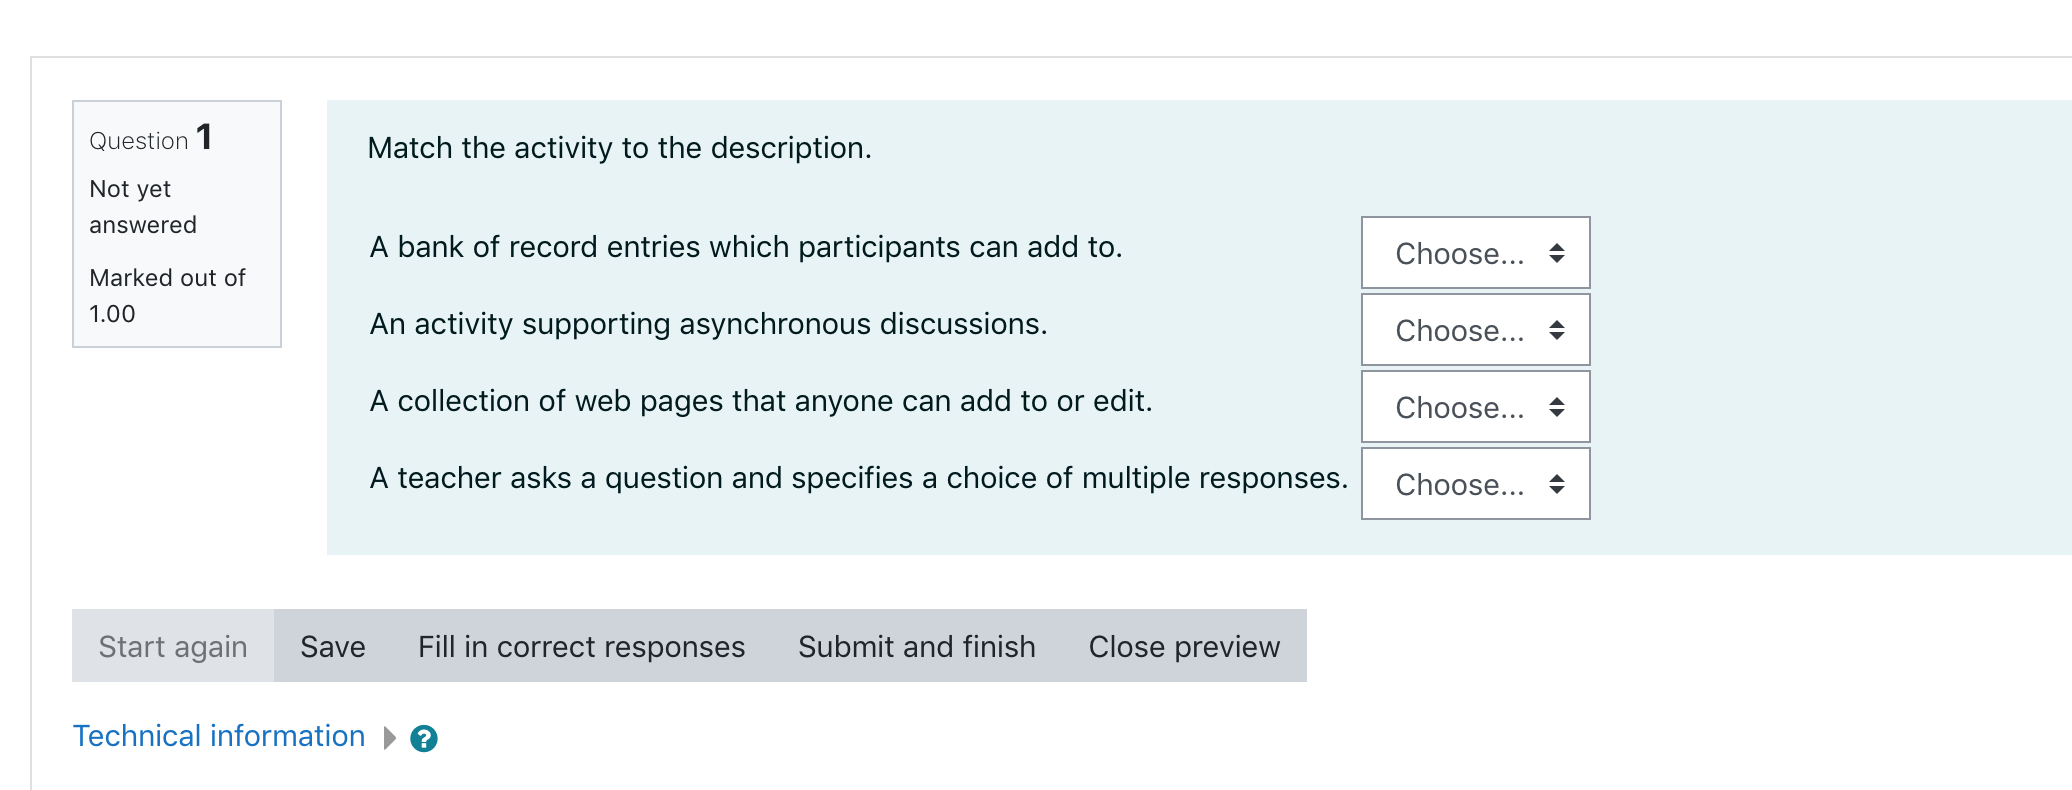Open dropdown for collection of web pages
The height and width of the screenshot is (790, 2072).
[1475, 407]
